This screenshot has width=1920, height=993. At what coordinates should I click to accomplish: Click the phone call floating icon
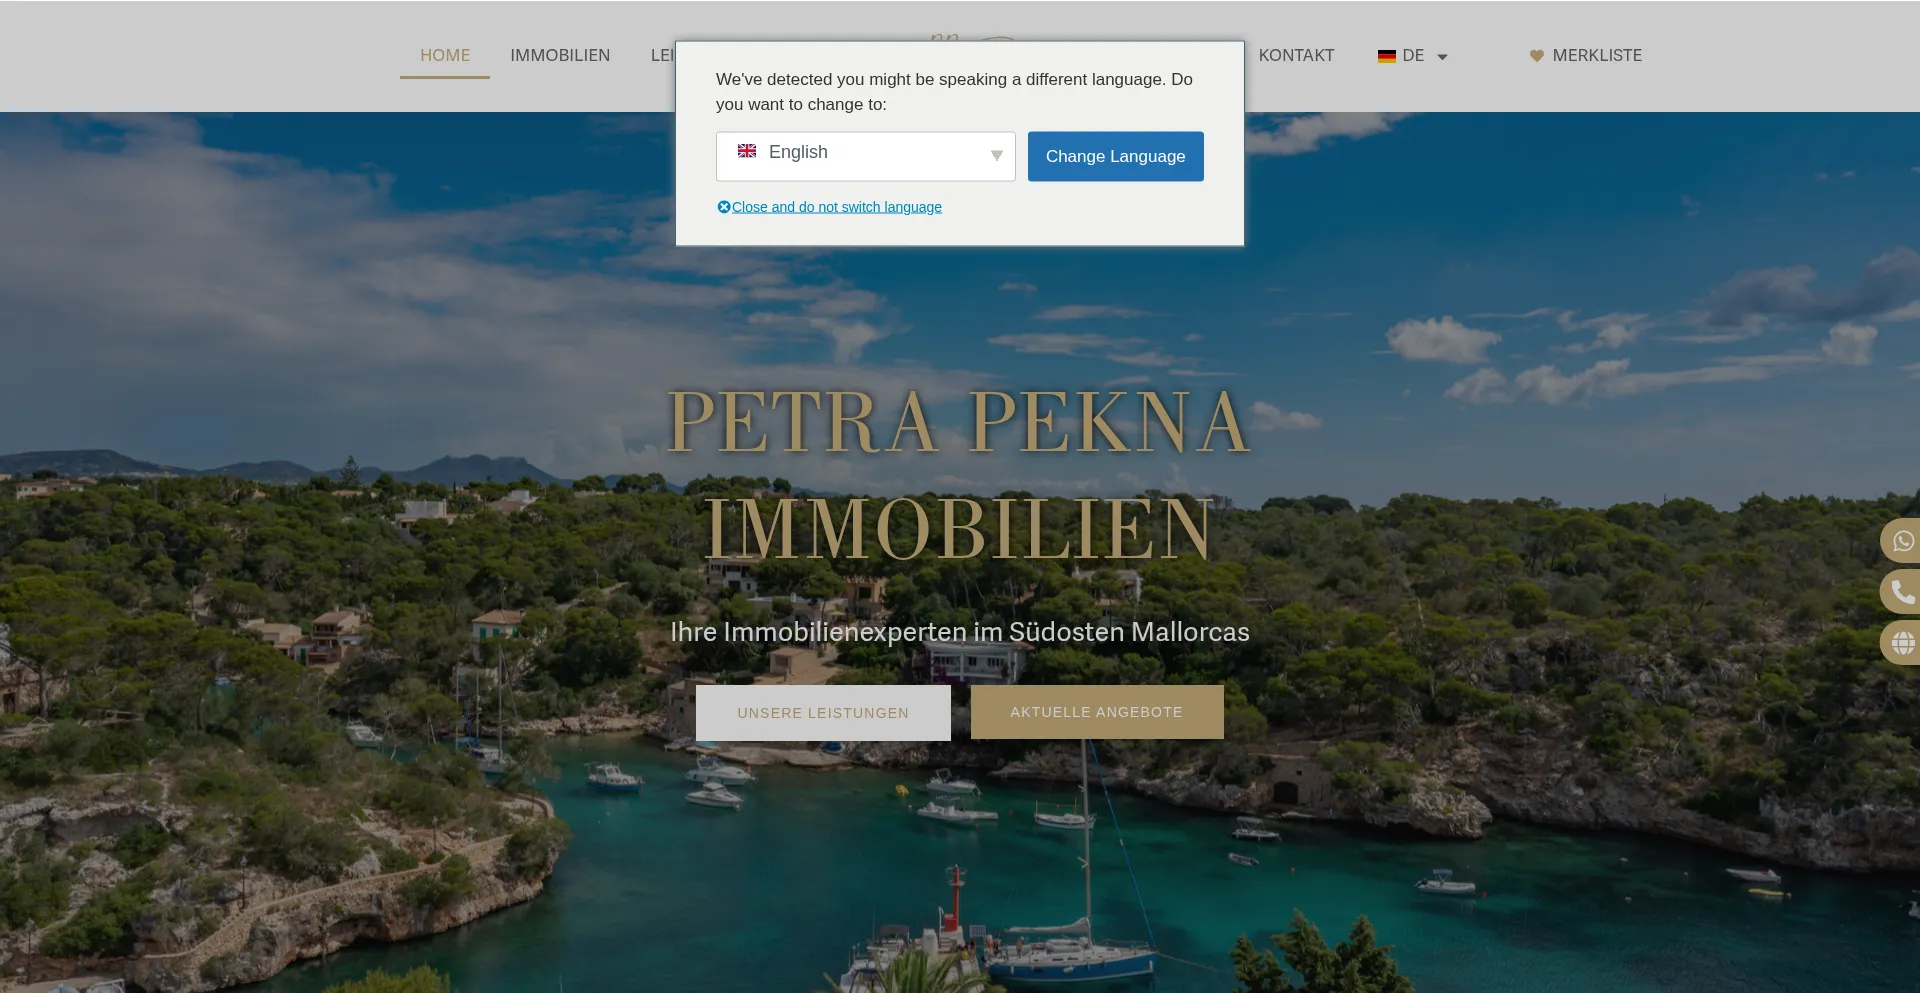1902,592
